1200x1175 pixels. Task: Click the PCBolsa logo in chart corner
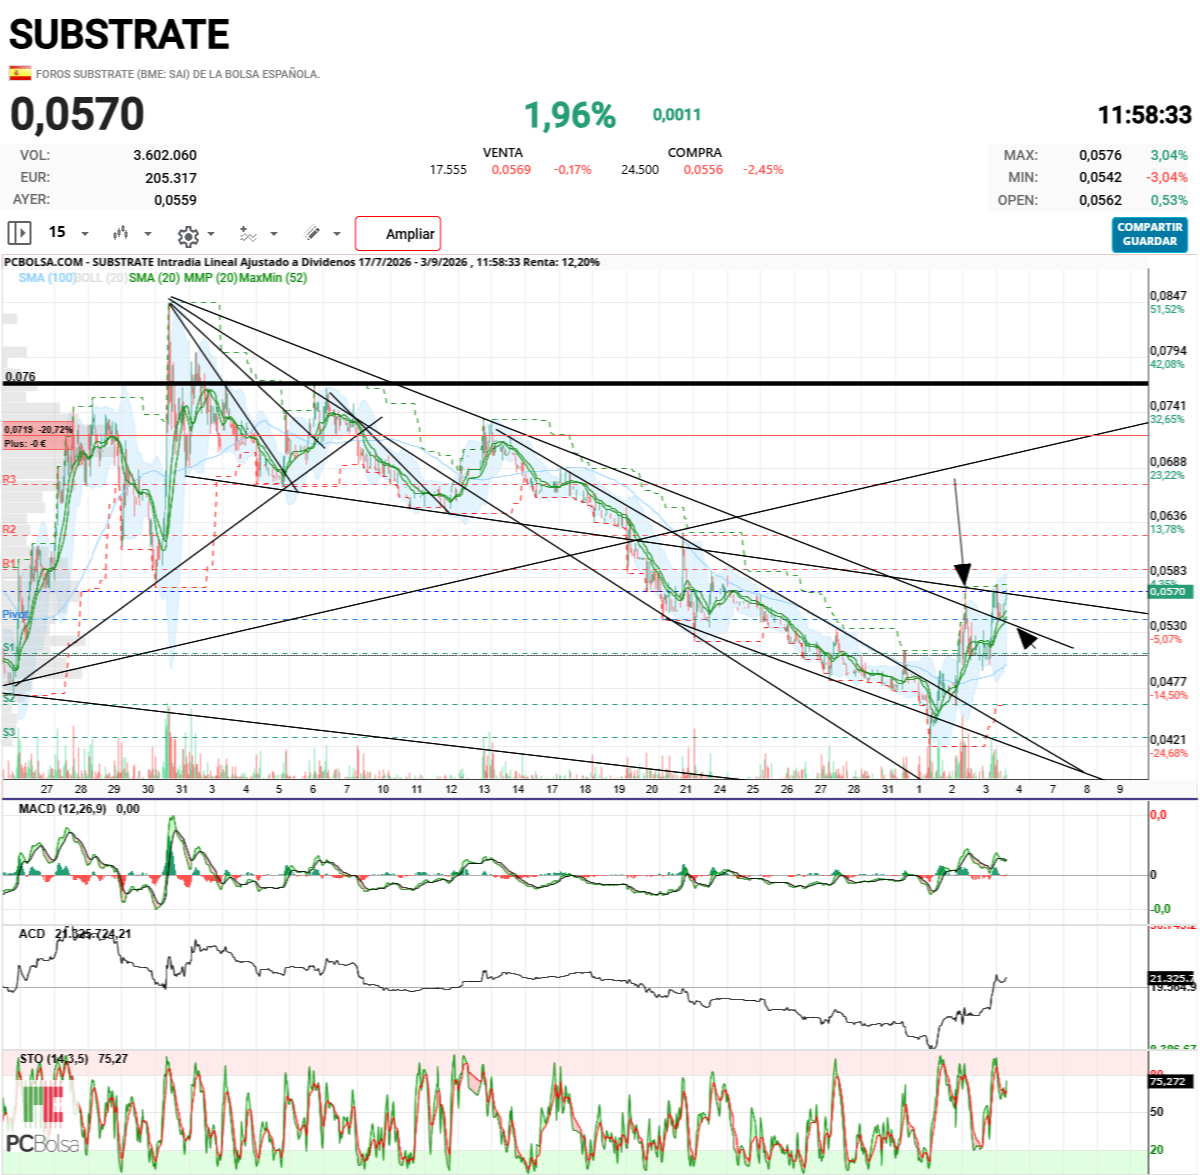(x=42, y=1118)
